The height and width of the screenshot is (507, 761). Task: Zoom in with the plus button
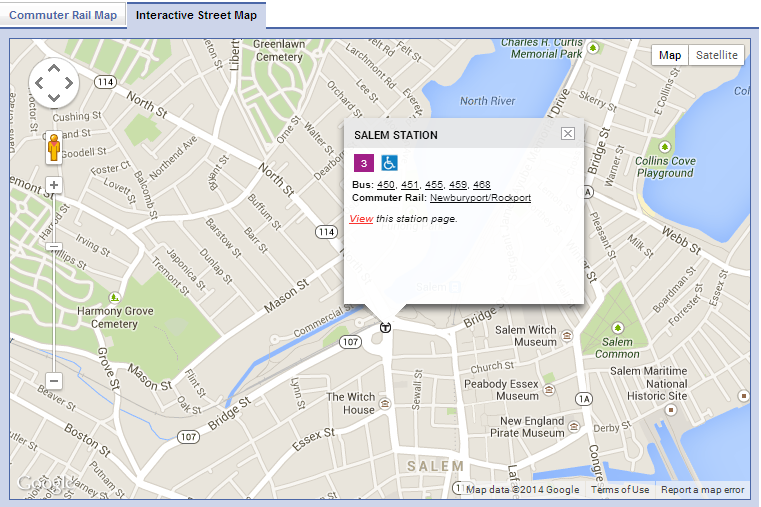(x=54, y=185)
